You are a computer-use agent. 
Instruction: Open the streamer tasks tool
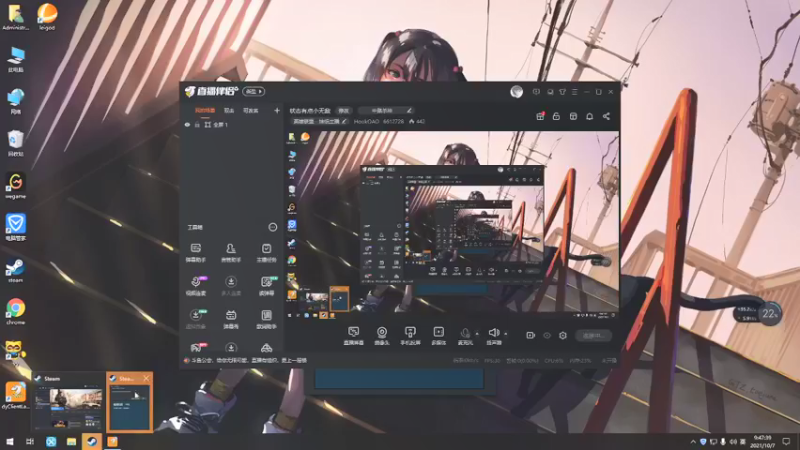266,253
